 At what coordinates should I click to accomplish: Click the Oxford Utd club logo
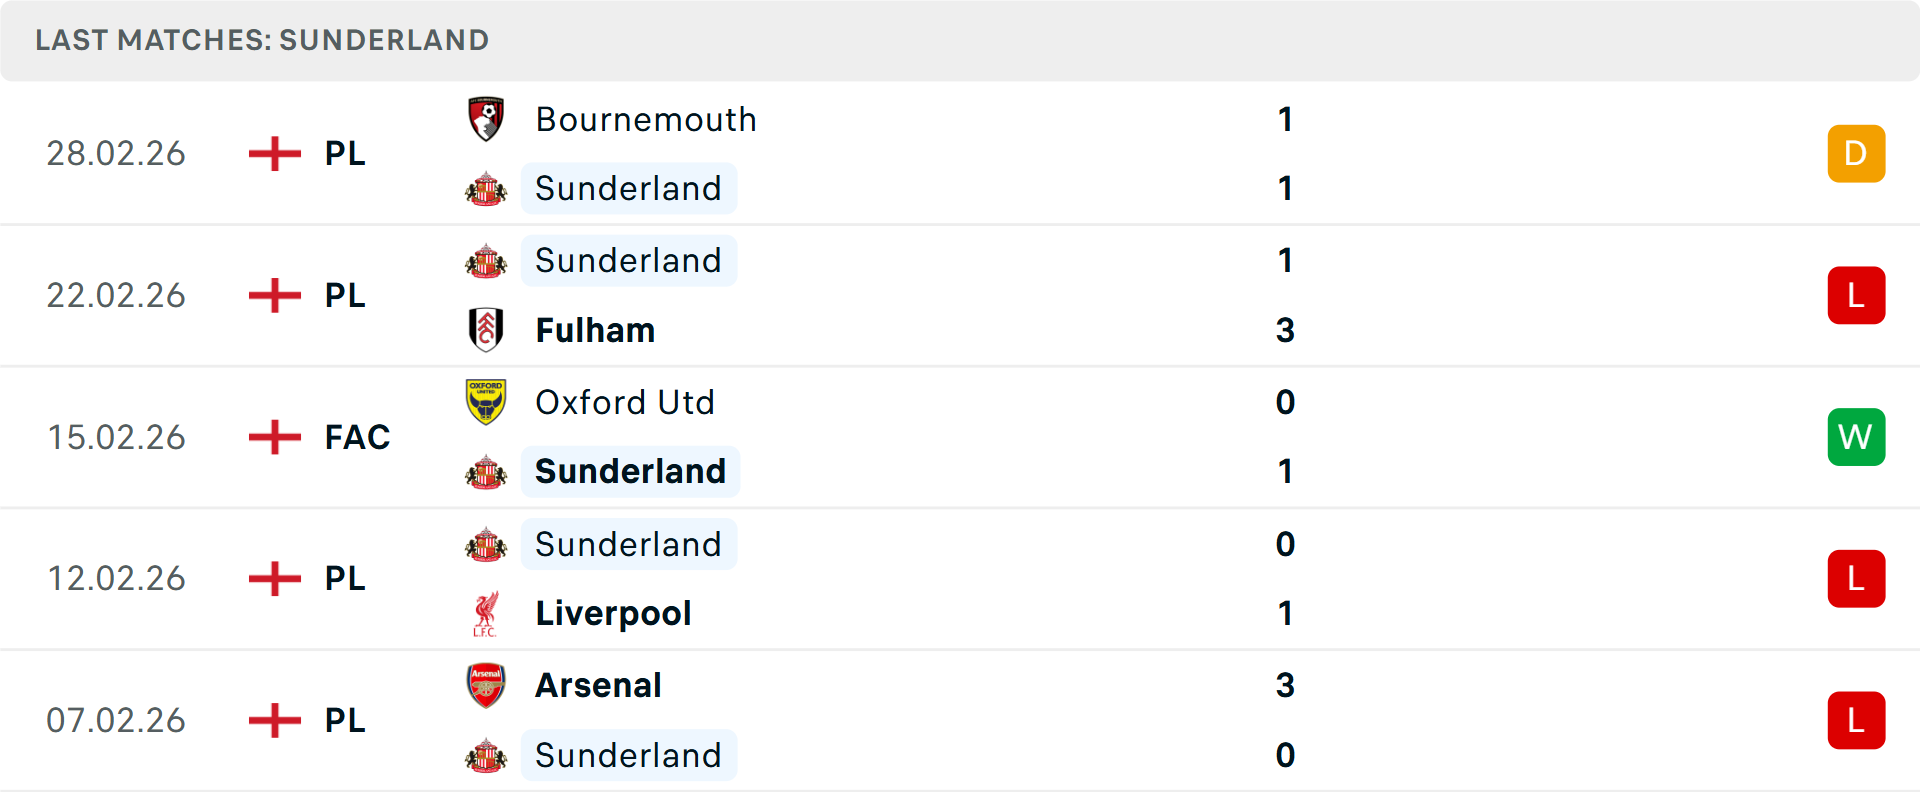point(486,402)
